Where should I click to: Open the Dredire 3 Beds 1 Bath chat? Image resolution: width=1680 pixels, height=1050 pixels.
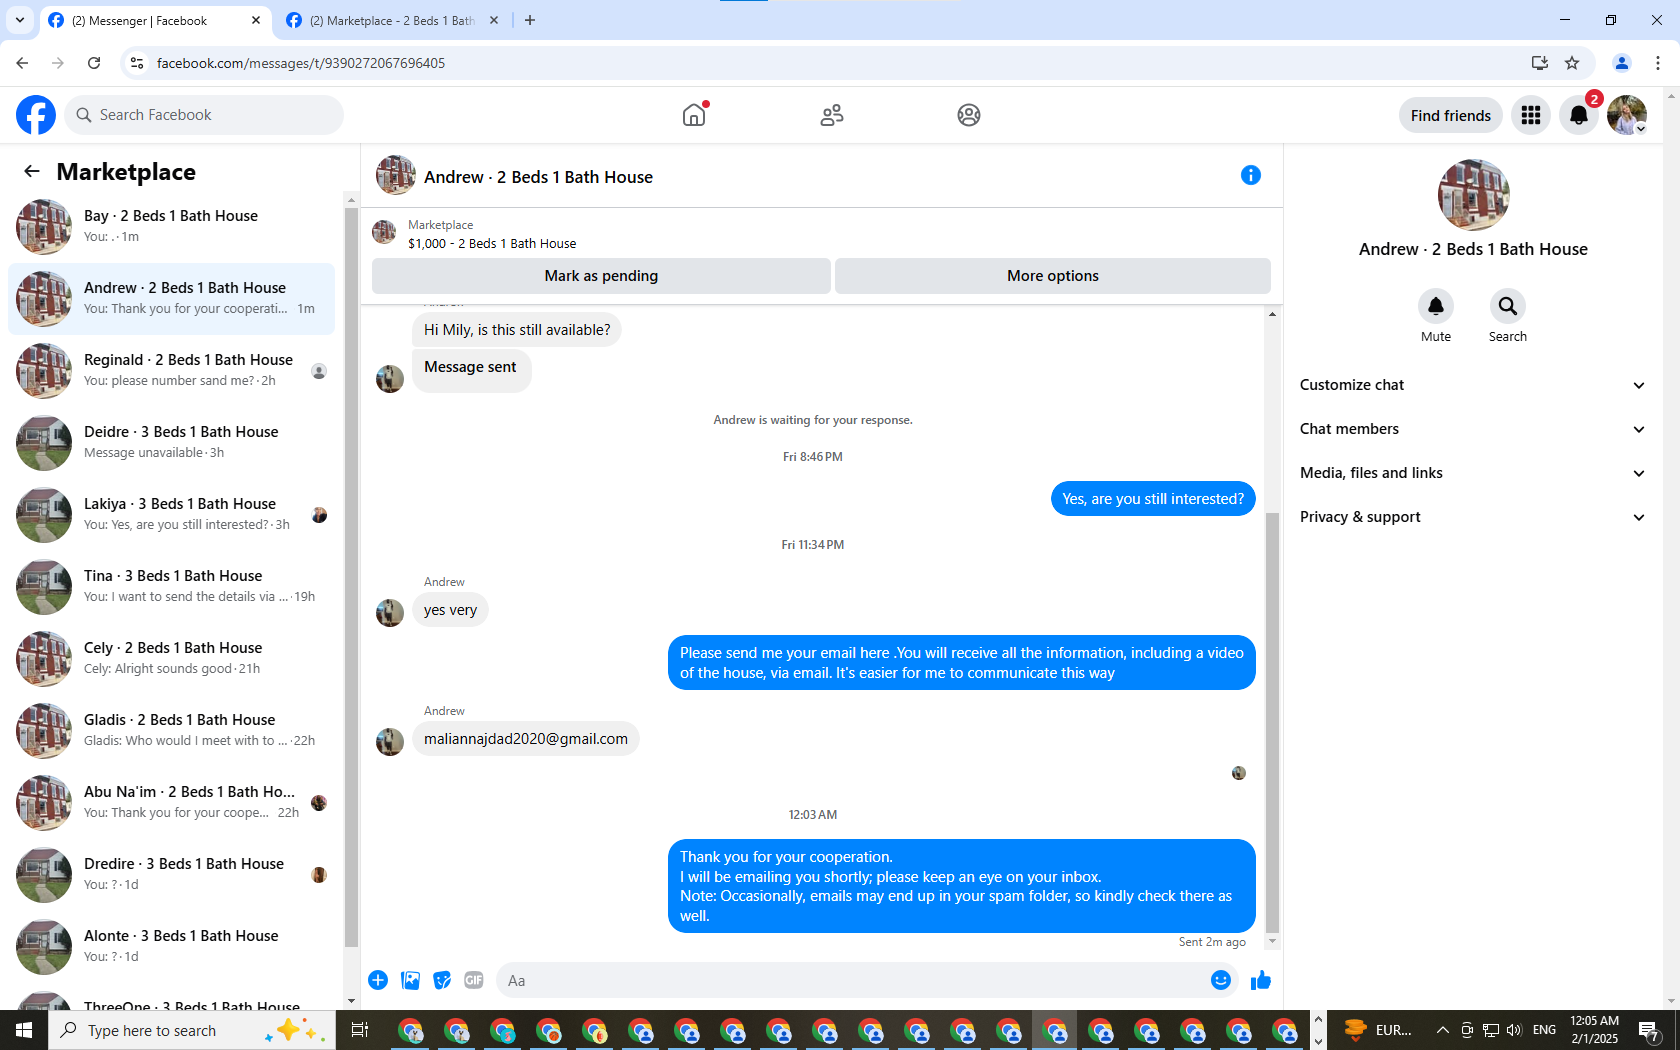coord(171,875)
